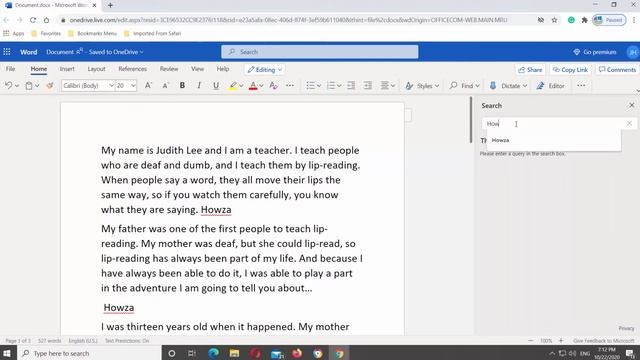Viewport: 640px width, 360px height.
Task: Open font color picker arrow
Action: pos(262,86)
